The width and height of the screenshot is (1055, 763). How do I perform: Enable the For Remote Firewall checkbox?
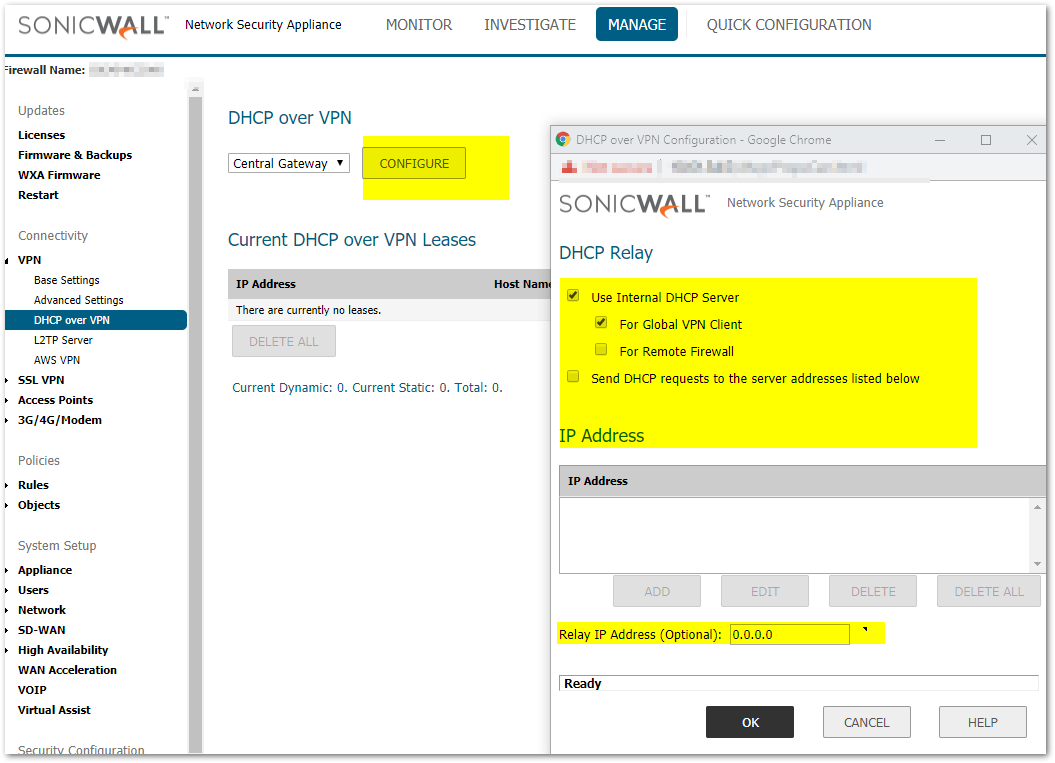(601, 350)
